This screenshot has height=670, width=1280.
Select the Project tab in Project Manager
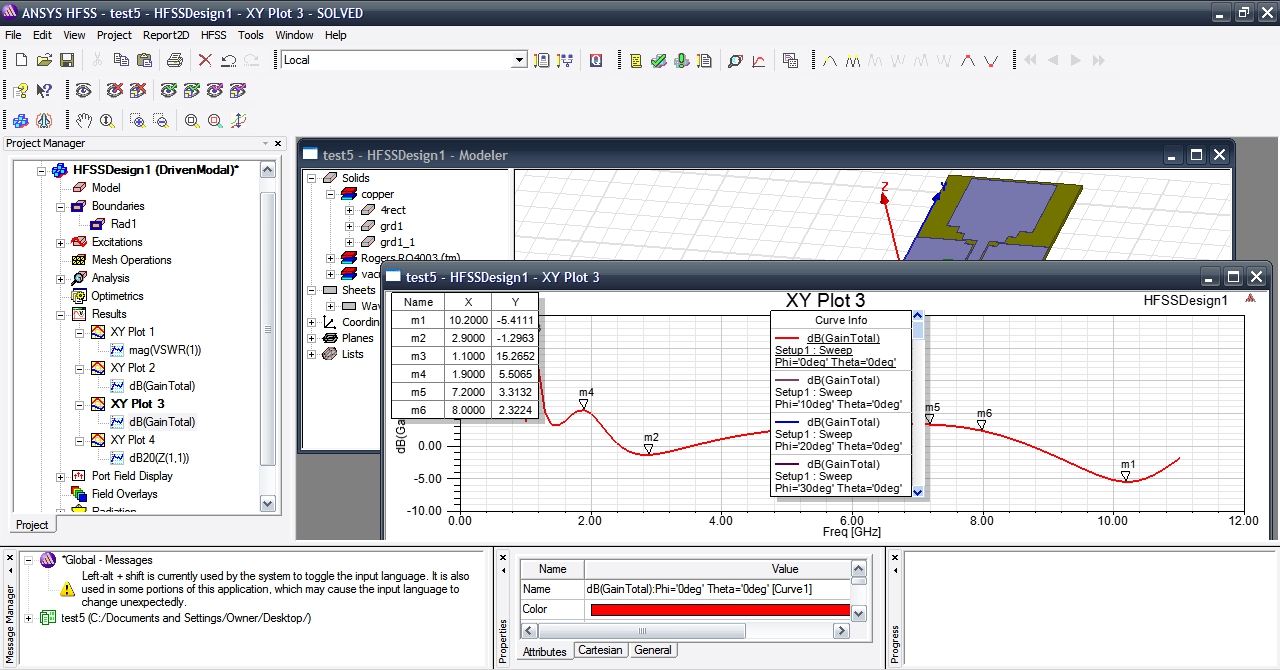32,525
